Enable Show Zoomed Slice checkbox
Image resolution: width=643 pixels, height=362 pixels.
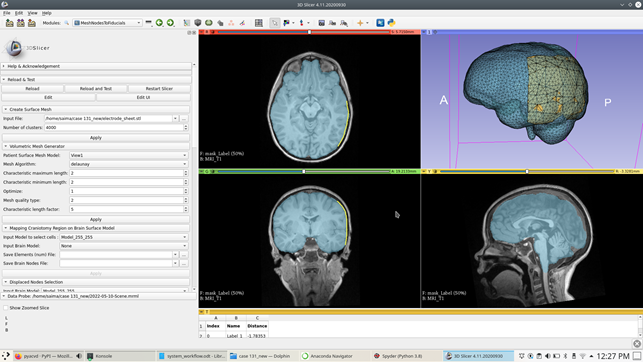pyautogui.click(x=6, y=308)
